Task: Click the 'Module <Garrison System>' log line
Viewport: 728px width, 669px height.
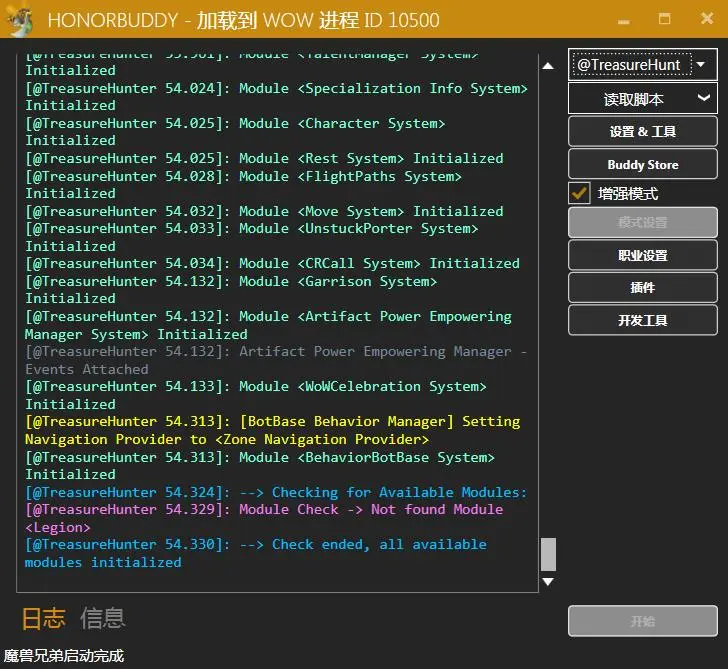Action: (231, 290)
